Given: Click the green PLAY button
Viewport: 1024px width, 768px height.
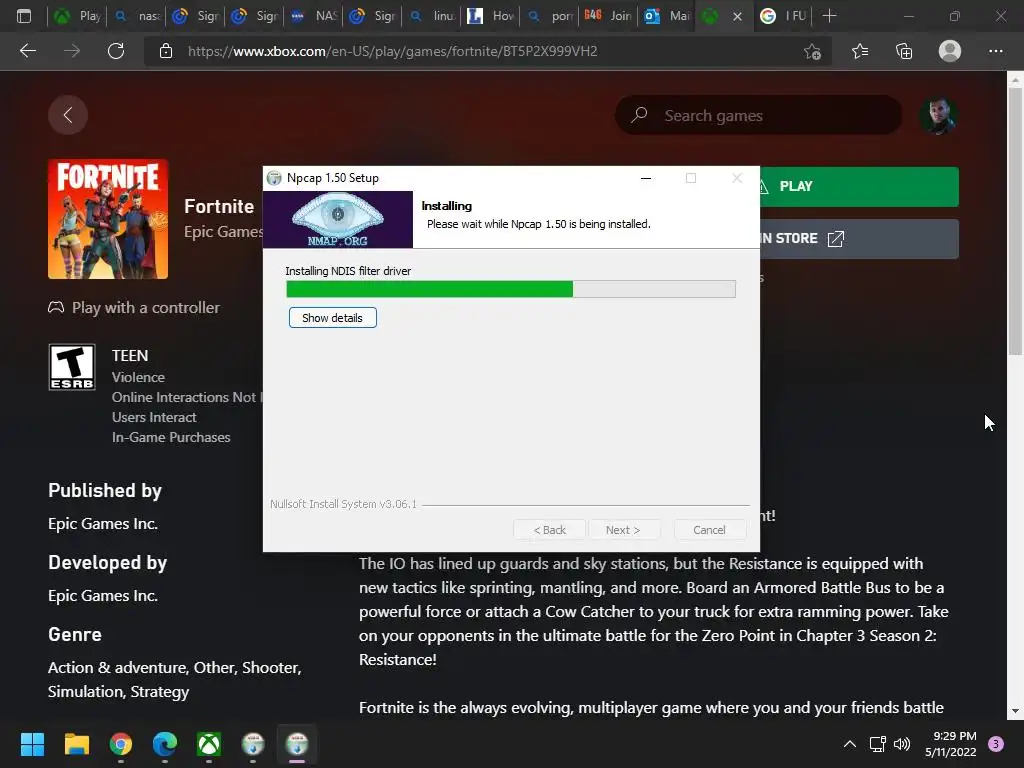Looking at the screenshot, I should click(859, 187).
